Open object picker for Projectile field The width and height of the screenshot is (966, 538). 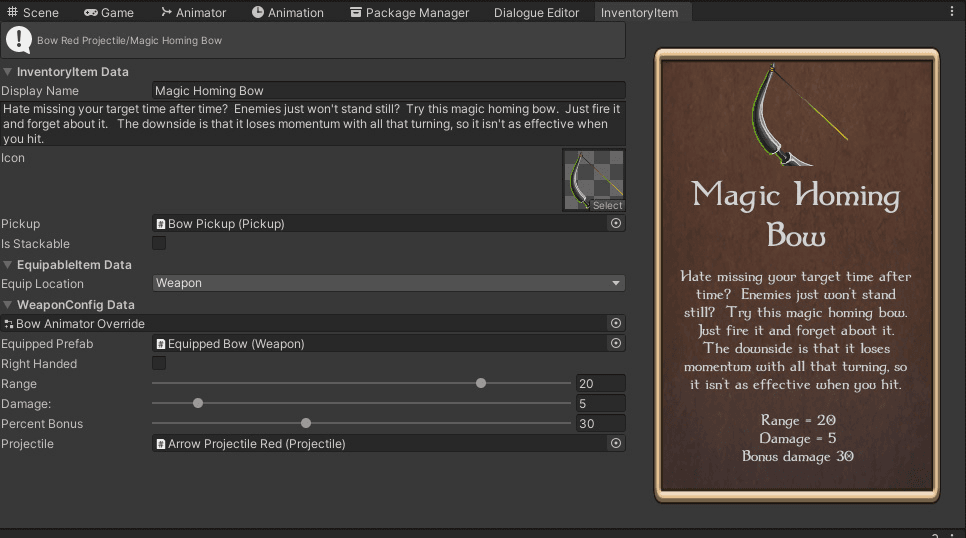tap(616, 444)
